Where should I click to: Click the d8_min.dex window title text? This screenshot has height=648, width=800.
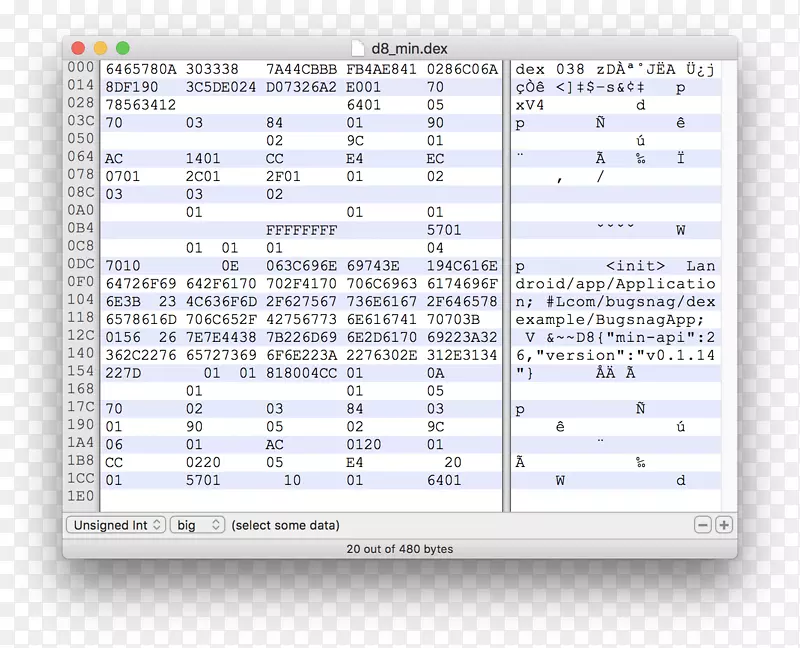[411, 48]
